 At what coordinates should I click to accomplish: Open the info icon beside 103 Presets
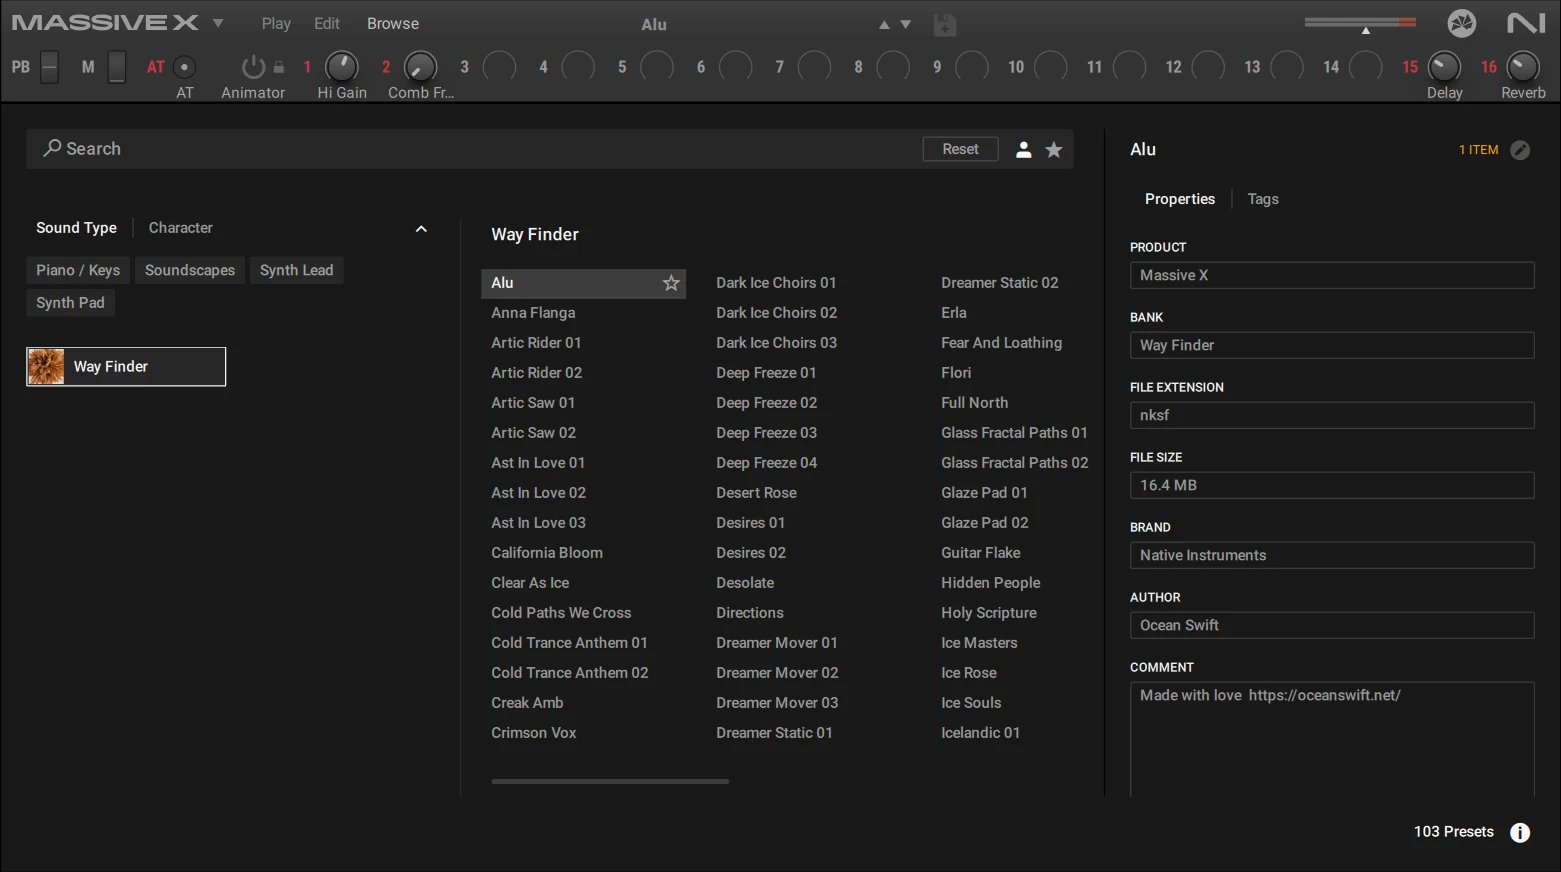(1520, 832)
